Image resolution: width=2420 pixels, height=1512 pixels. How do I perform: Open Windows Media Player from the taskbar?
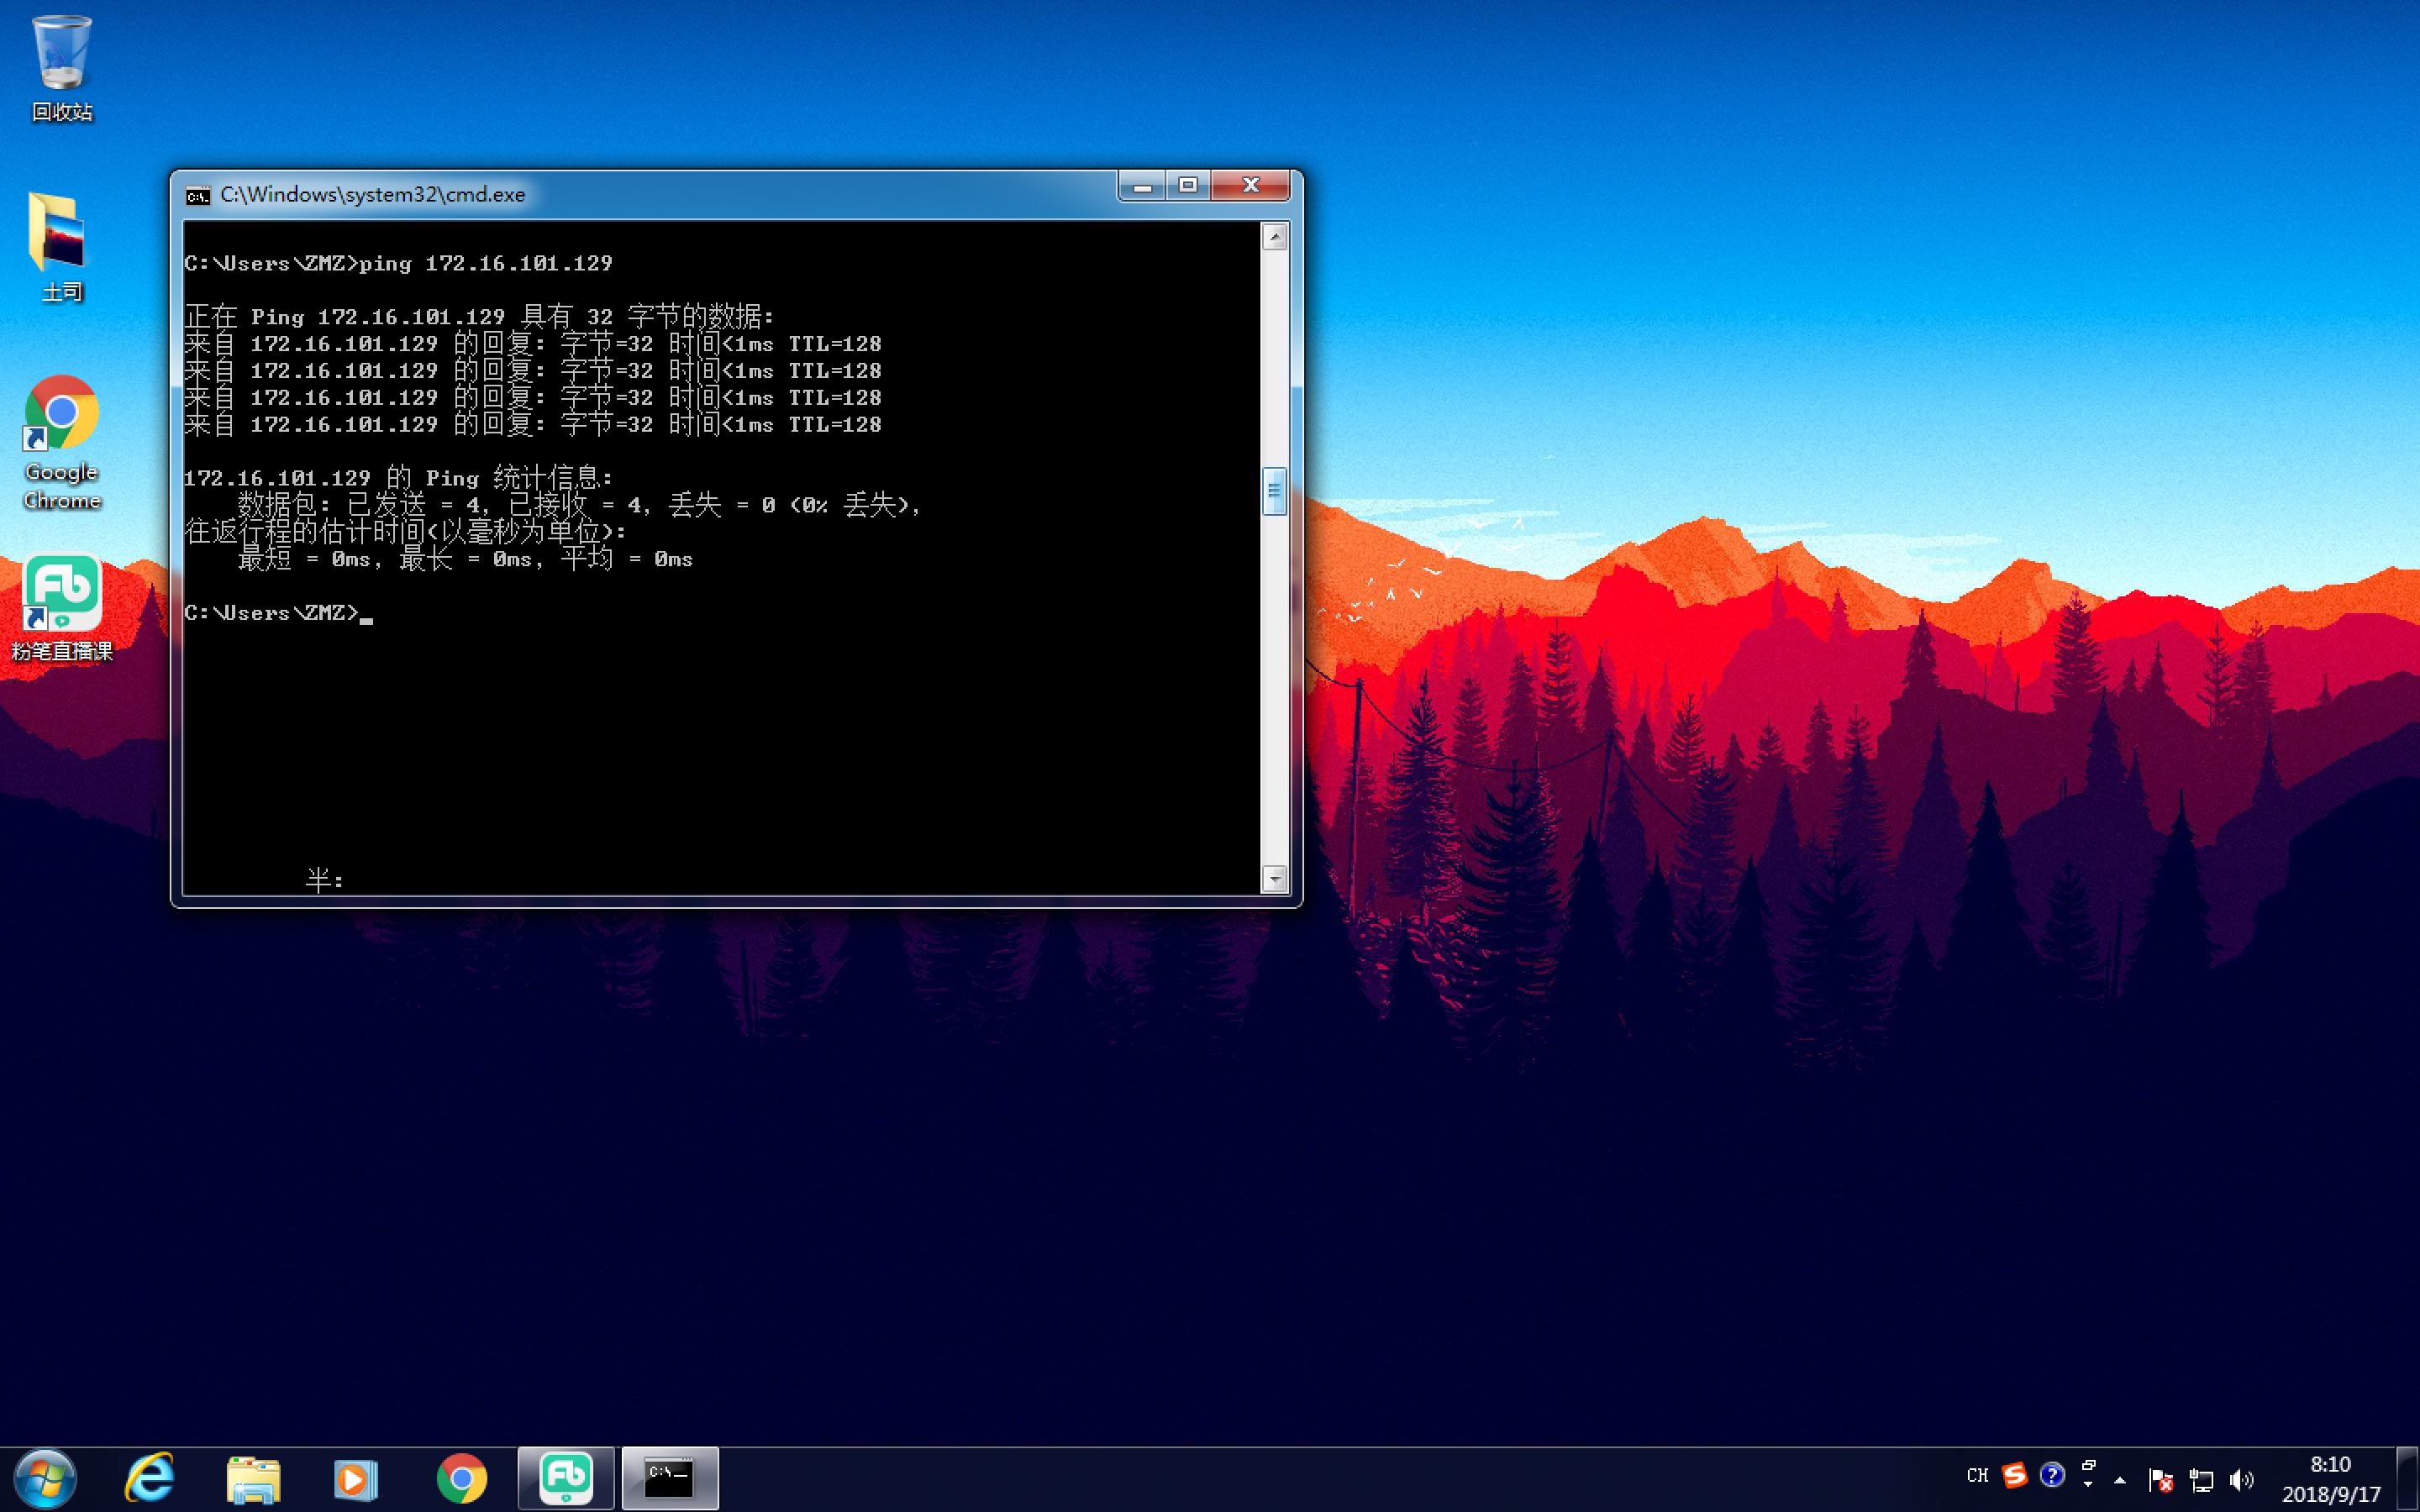coord(356,1479)
